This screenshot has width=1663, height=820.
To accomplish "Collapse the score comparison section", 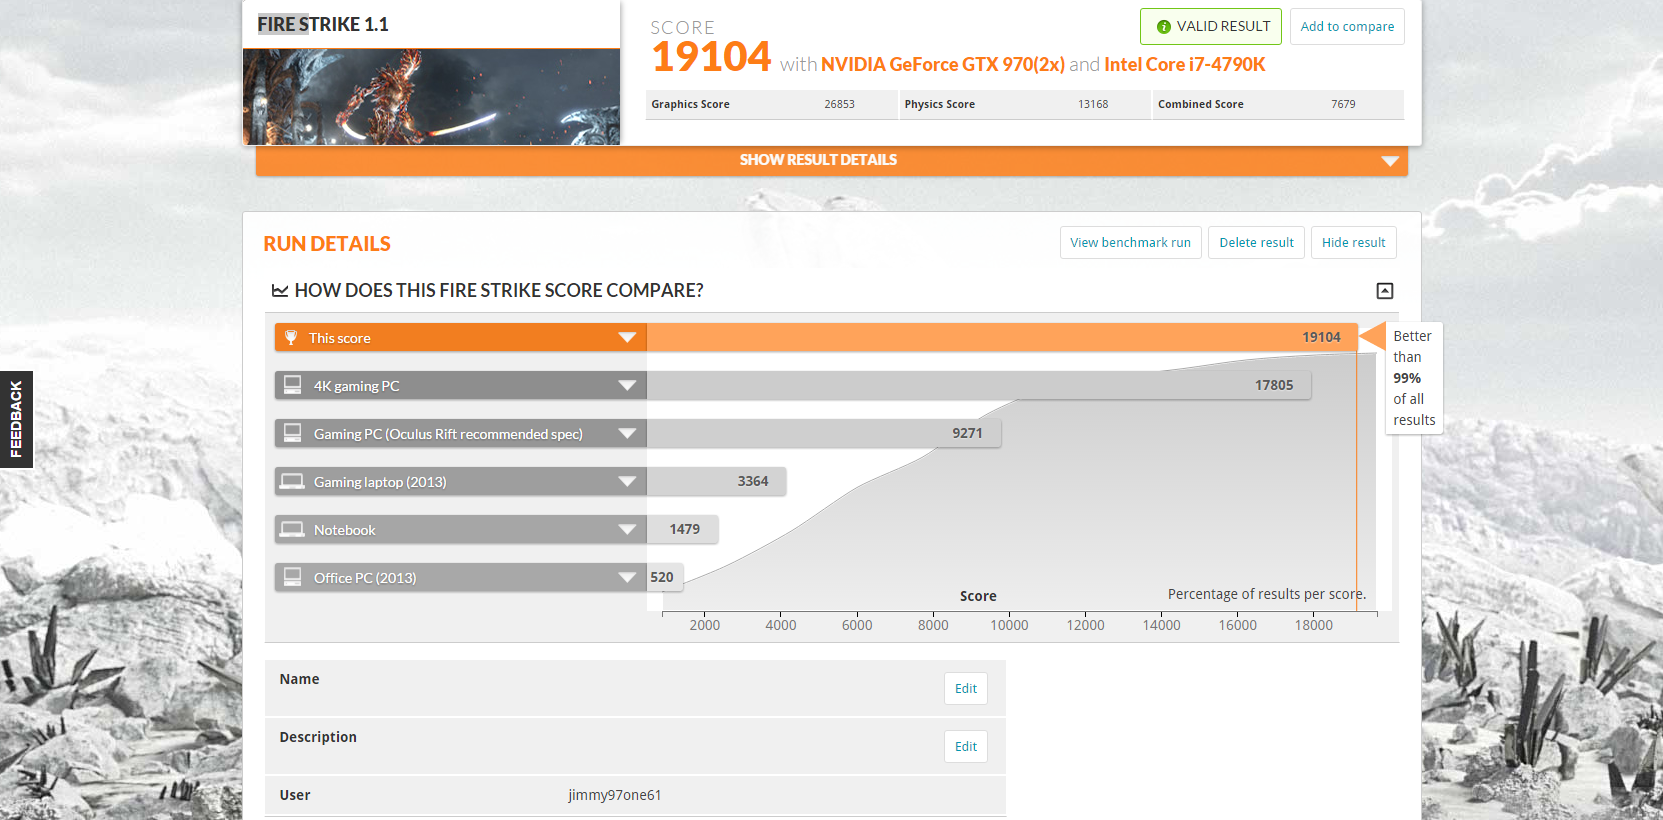I will tap(1385, 291).
